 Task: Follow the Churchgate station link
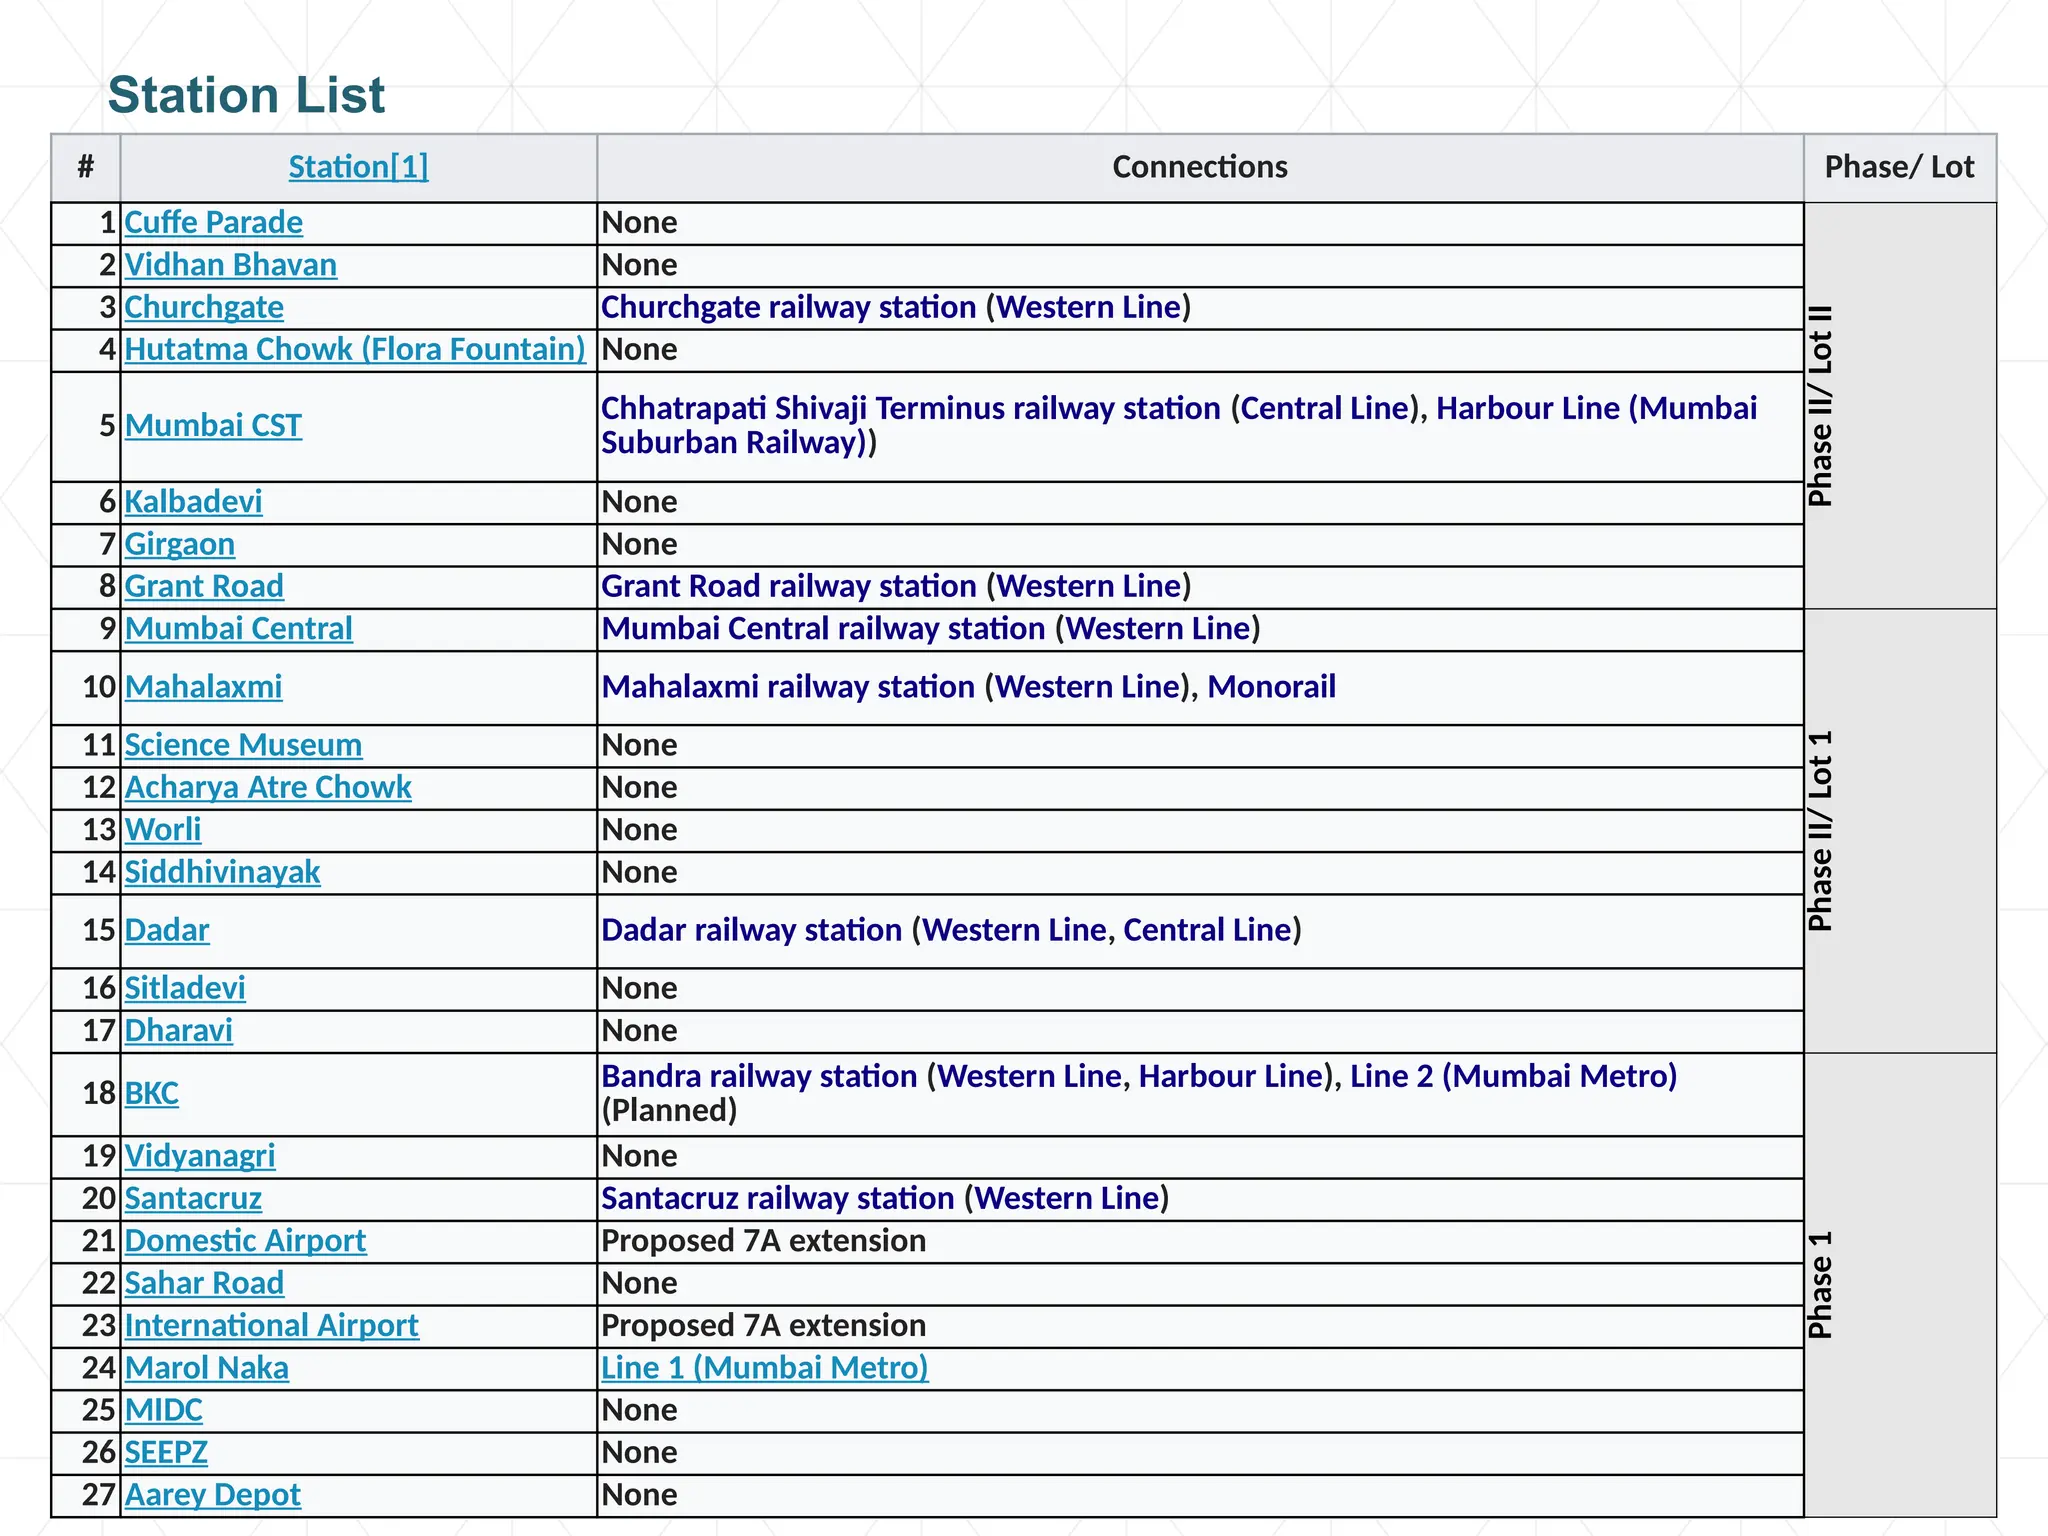[x=204, y=307]
